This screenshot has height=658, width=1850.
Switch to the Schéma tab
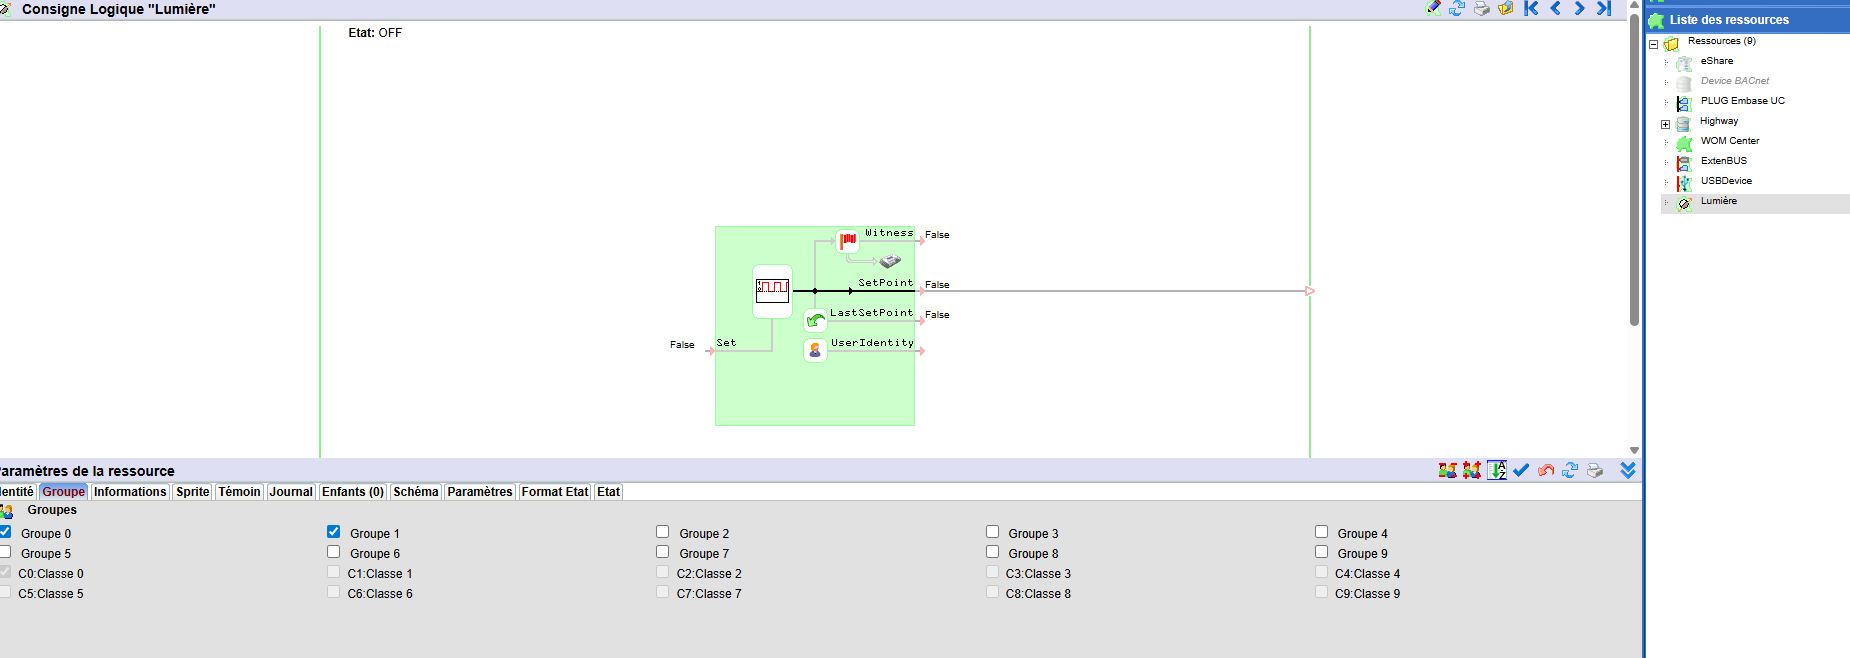click(x=415, y=492)
